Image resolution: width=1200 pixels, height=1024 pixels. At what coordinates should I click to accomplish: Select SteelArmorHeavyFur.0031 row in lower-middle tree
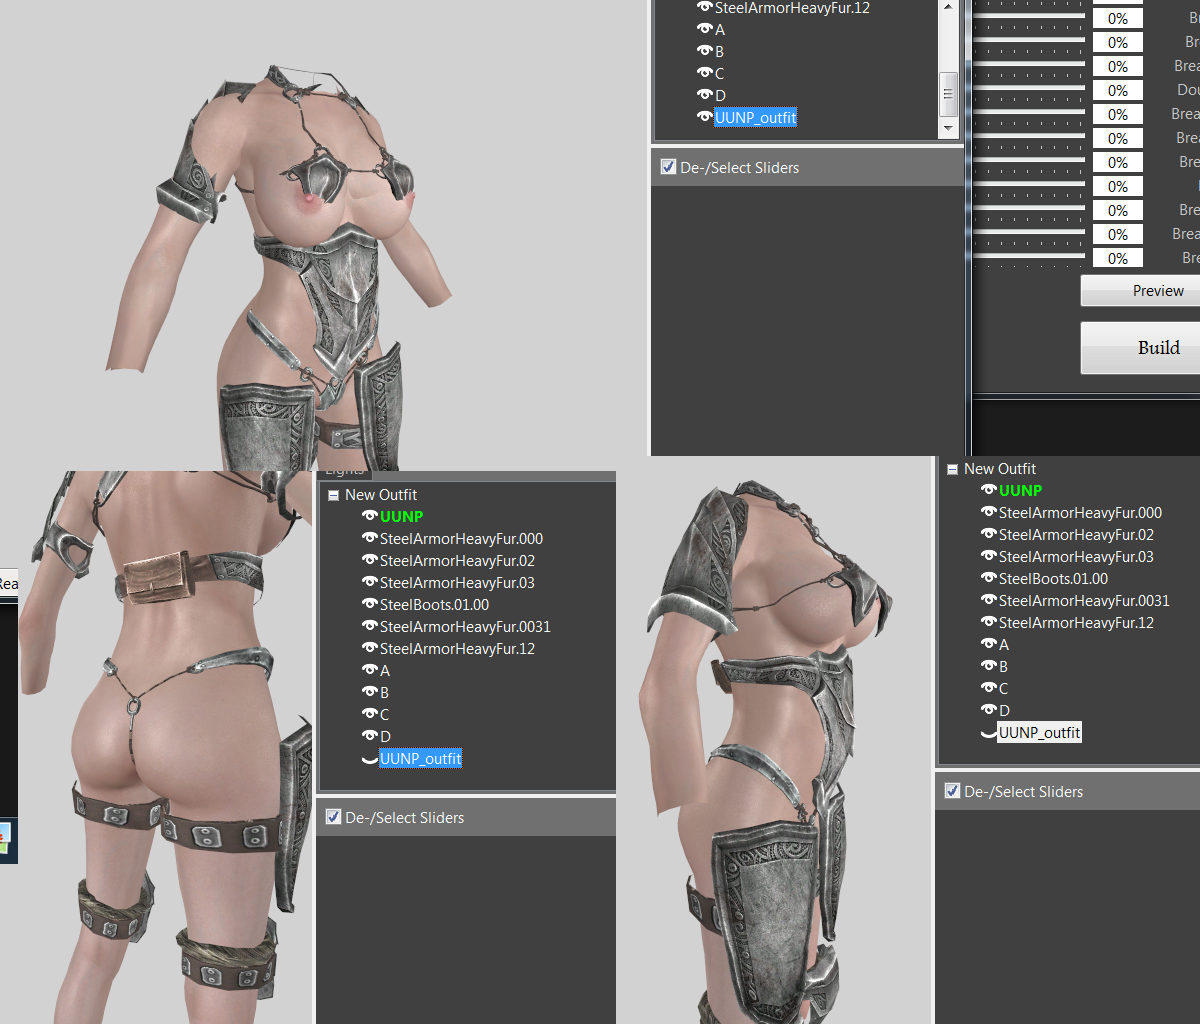point(465,627)
